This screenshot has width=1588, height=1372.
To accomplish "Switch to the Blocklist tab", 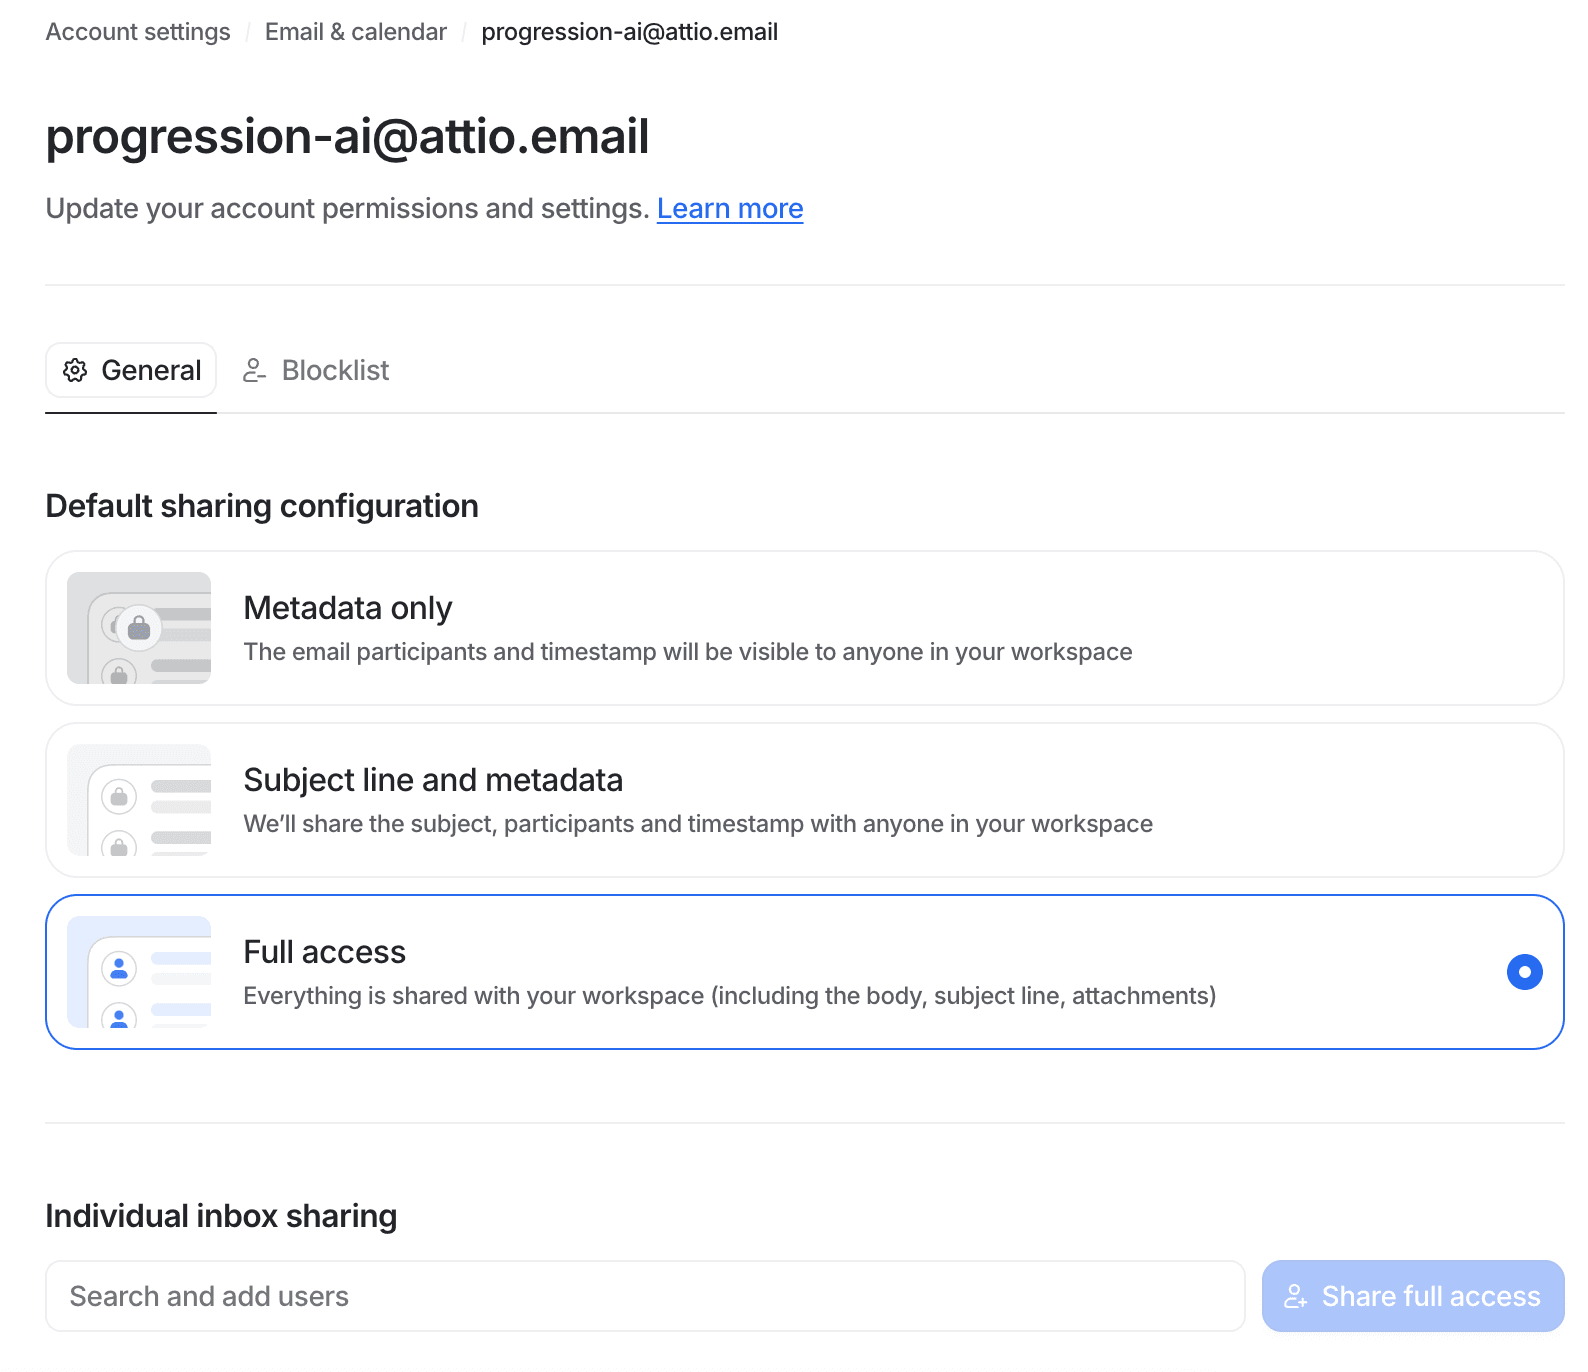I will click(x=316, y=370).
